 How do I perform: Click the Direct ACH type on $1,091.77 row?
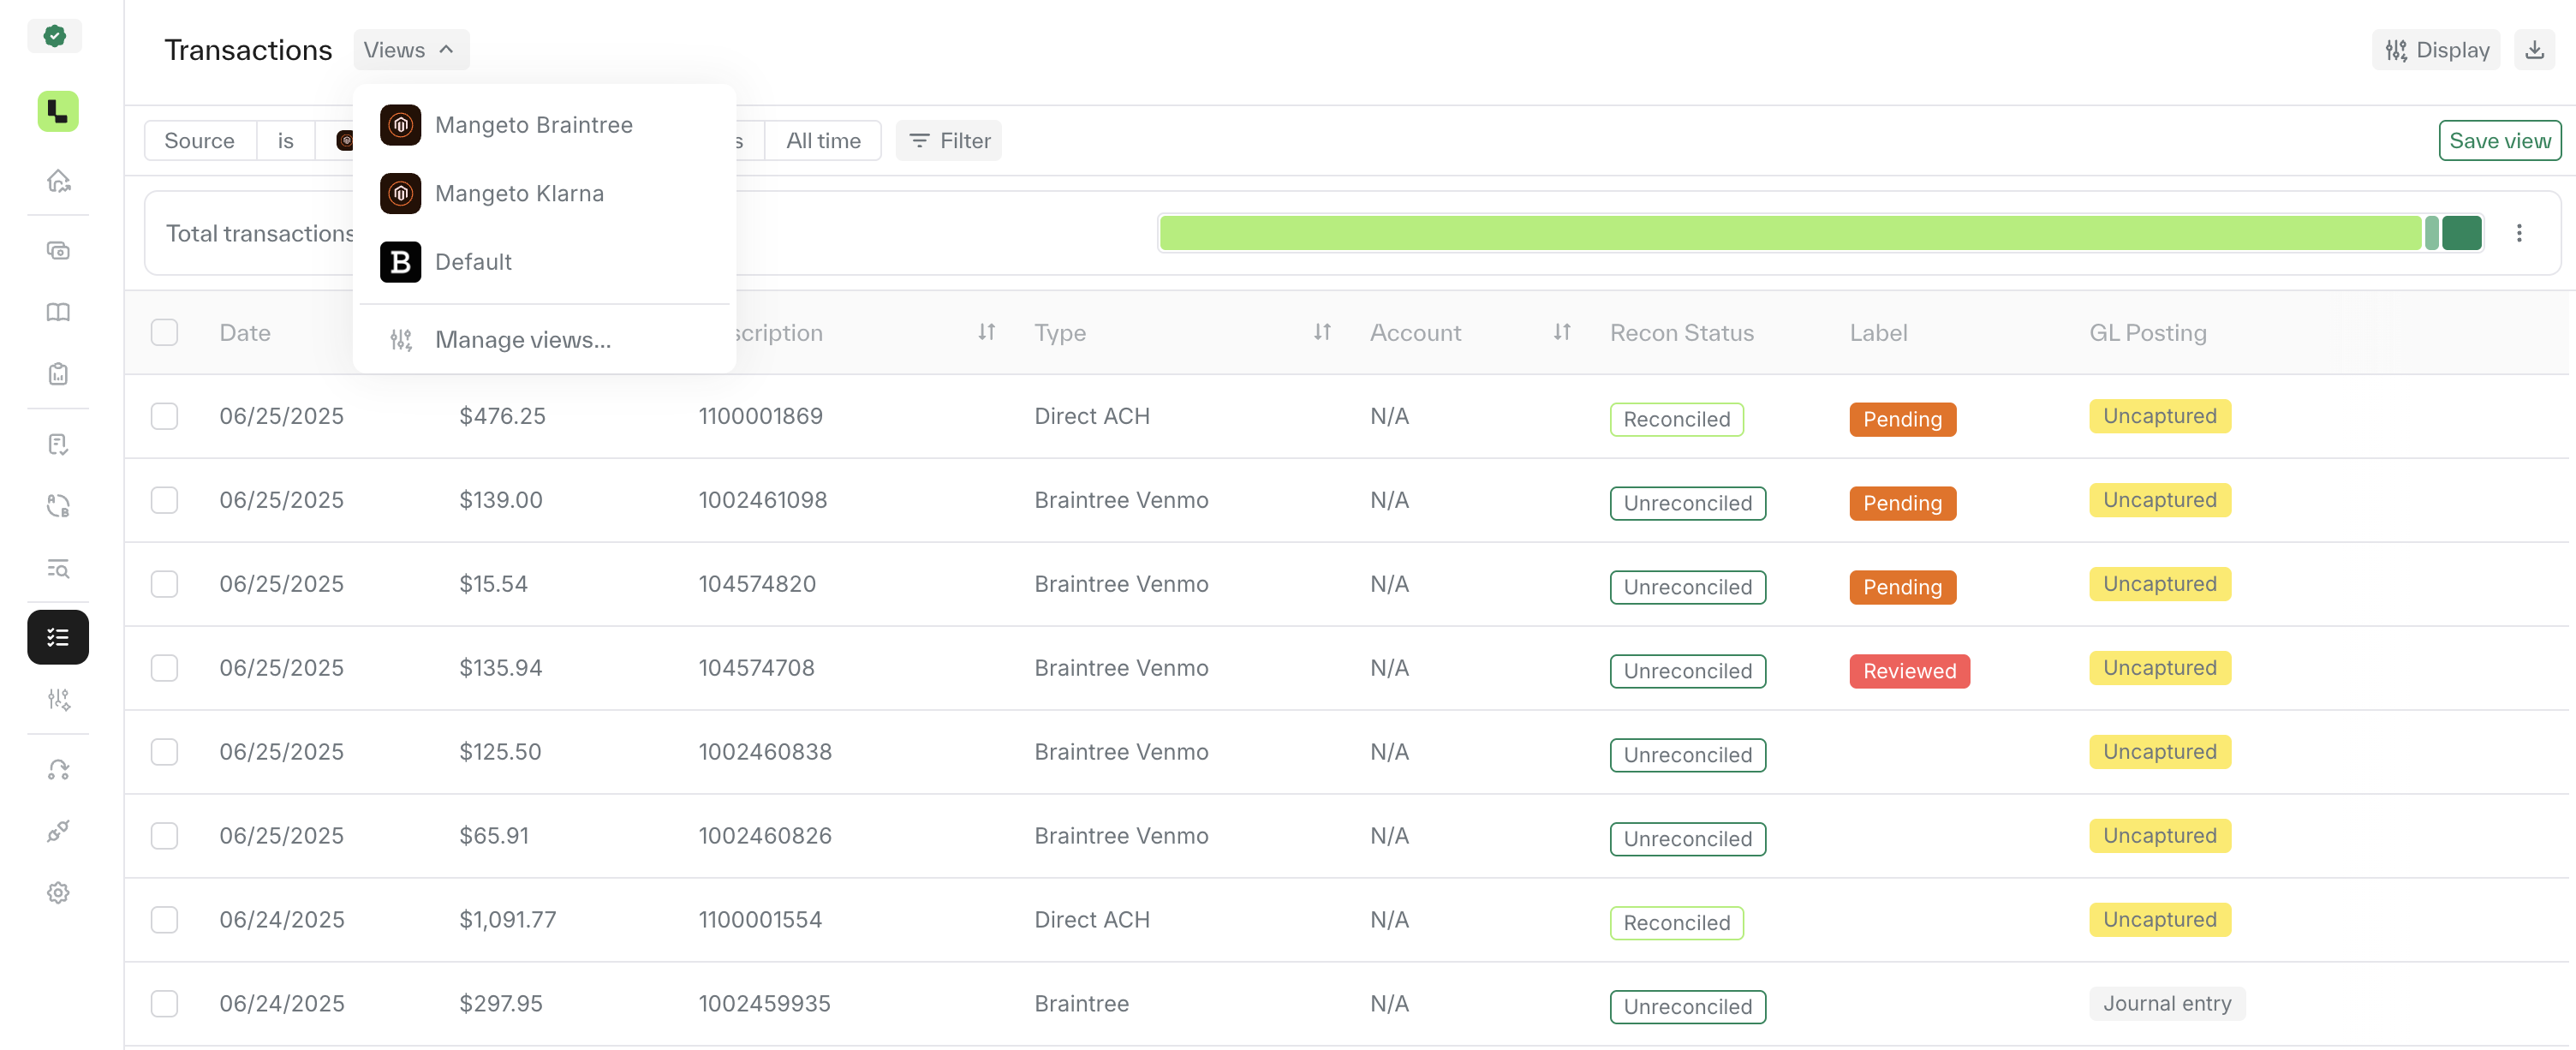[x=1092, y=920]
